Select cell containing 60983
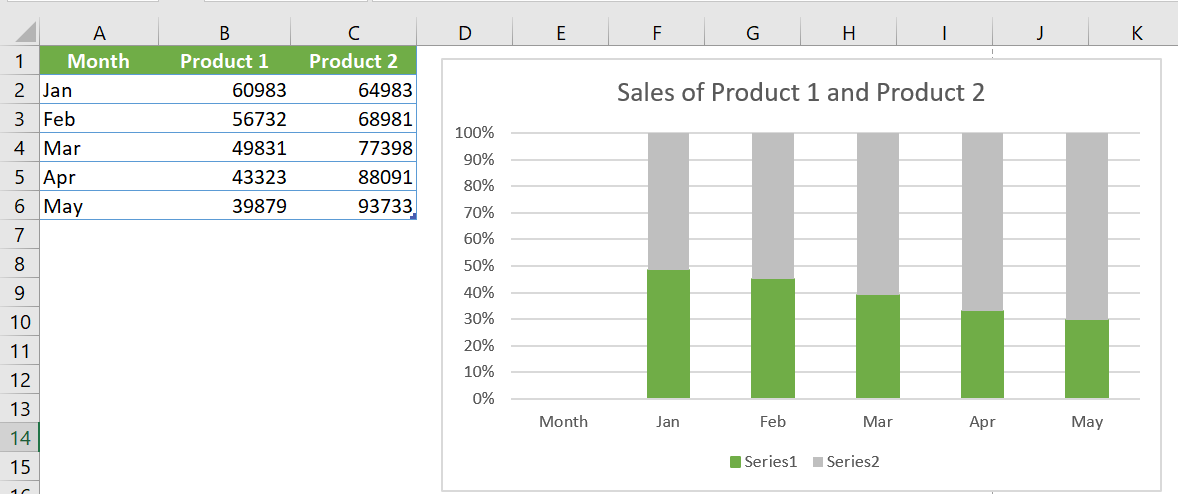The height and width of the screenshot is (494, 1178). click(x=224, y=90)
